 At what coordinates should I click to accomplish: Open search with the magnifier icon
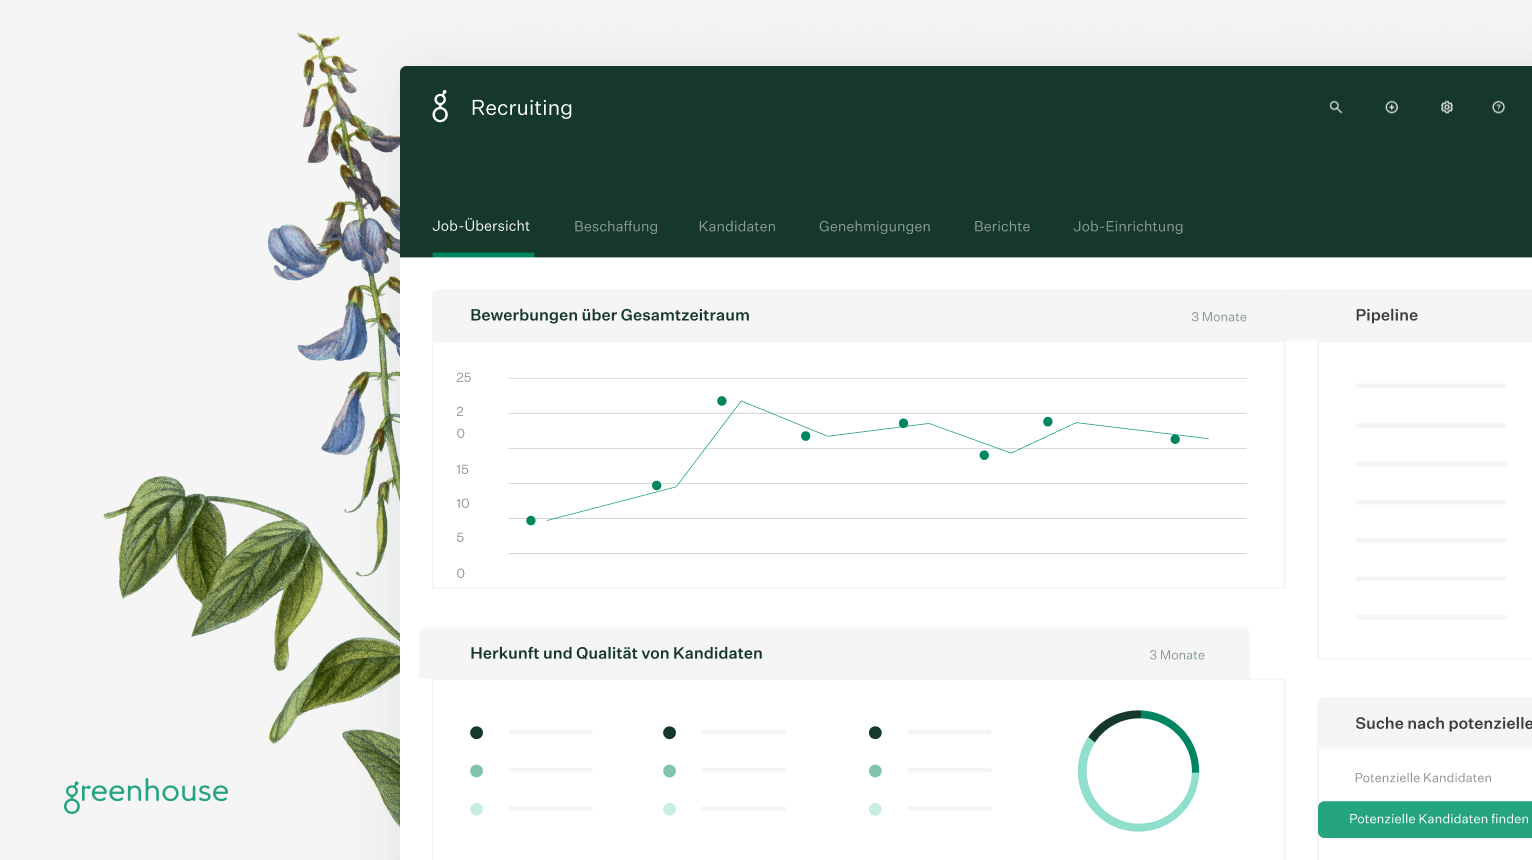click(1335, 107)
